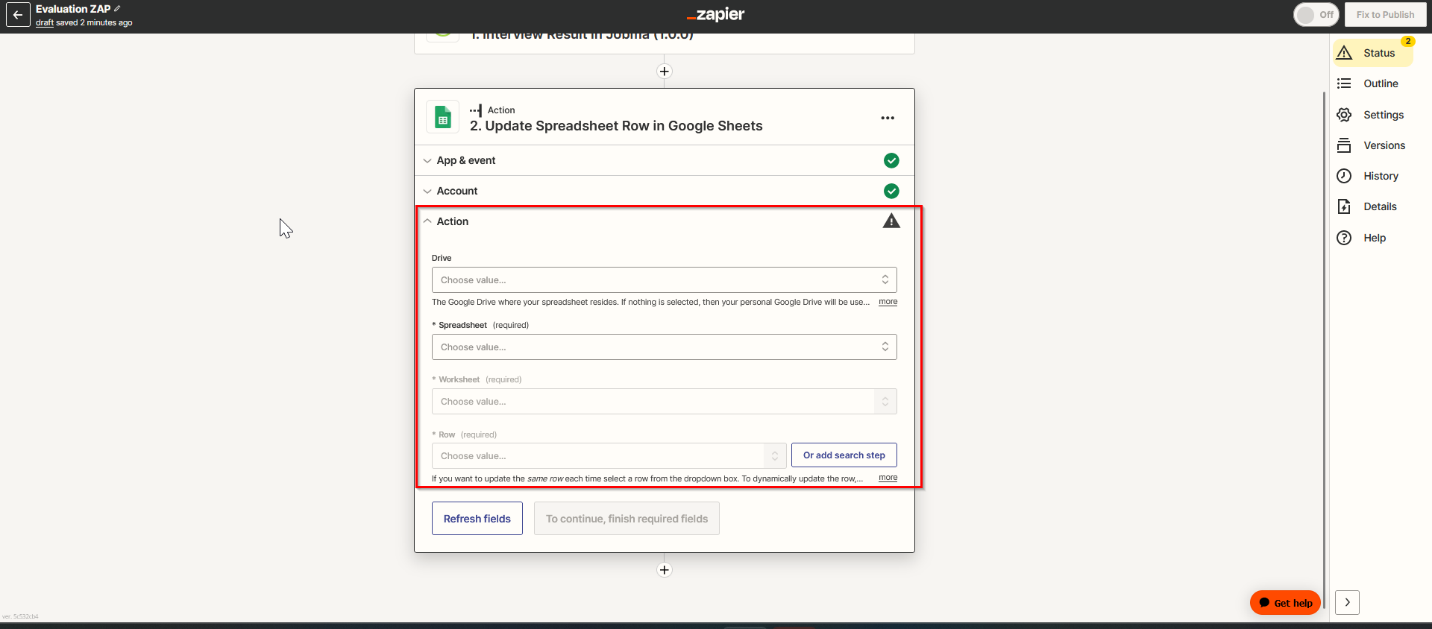1432x629 pixels.
Task: Expand the Account section
Action: pos(664,191)
